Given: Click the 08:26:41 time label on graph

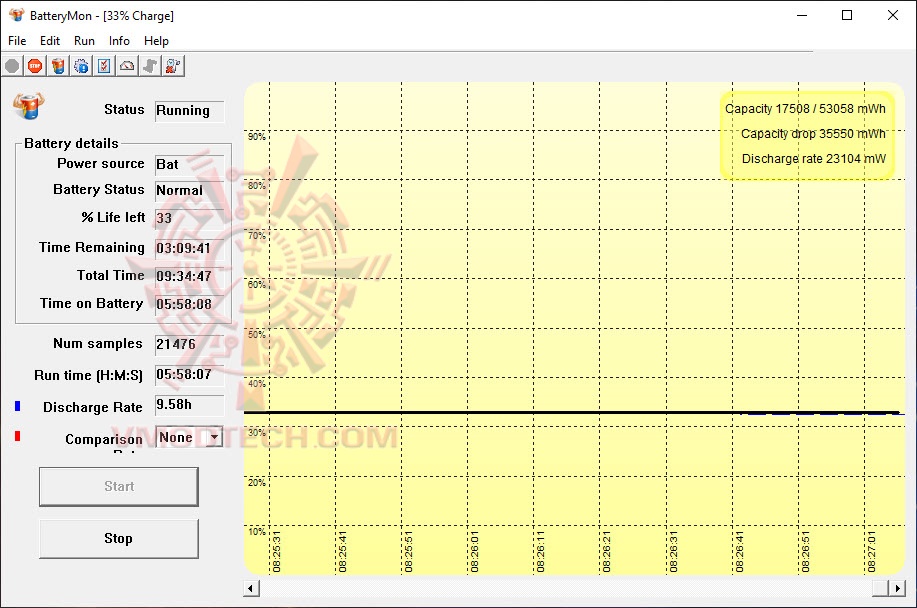Looking at the screenshot, I should coord(740,551).
